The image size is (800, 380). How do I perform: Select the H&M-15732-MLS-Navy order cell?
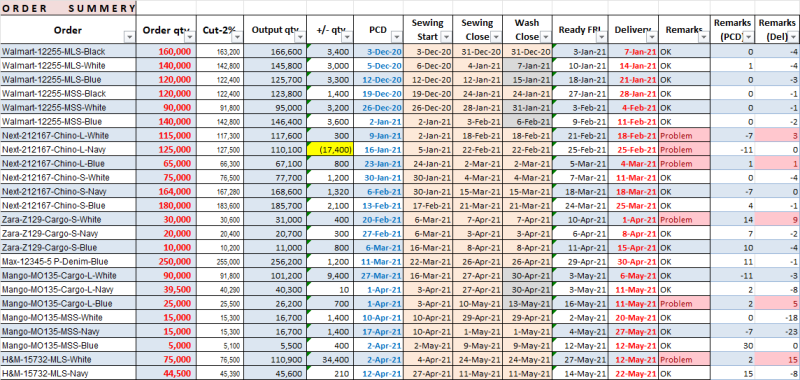point(68,373)
